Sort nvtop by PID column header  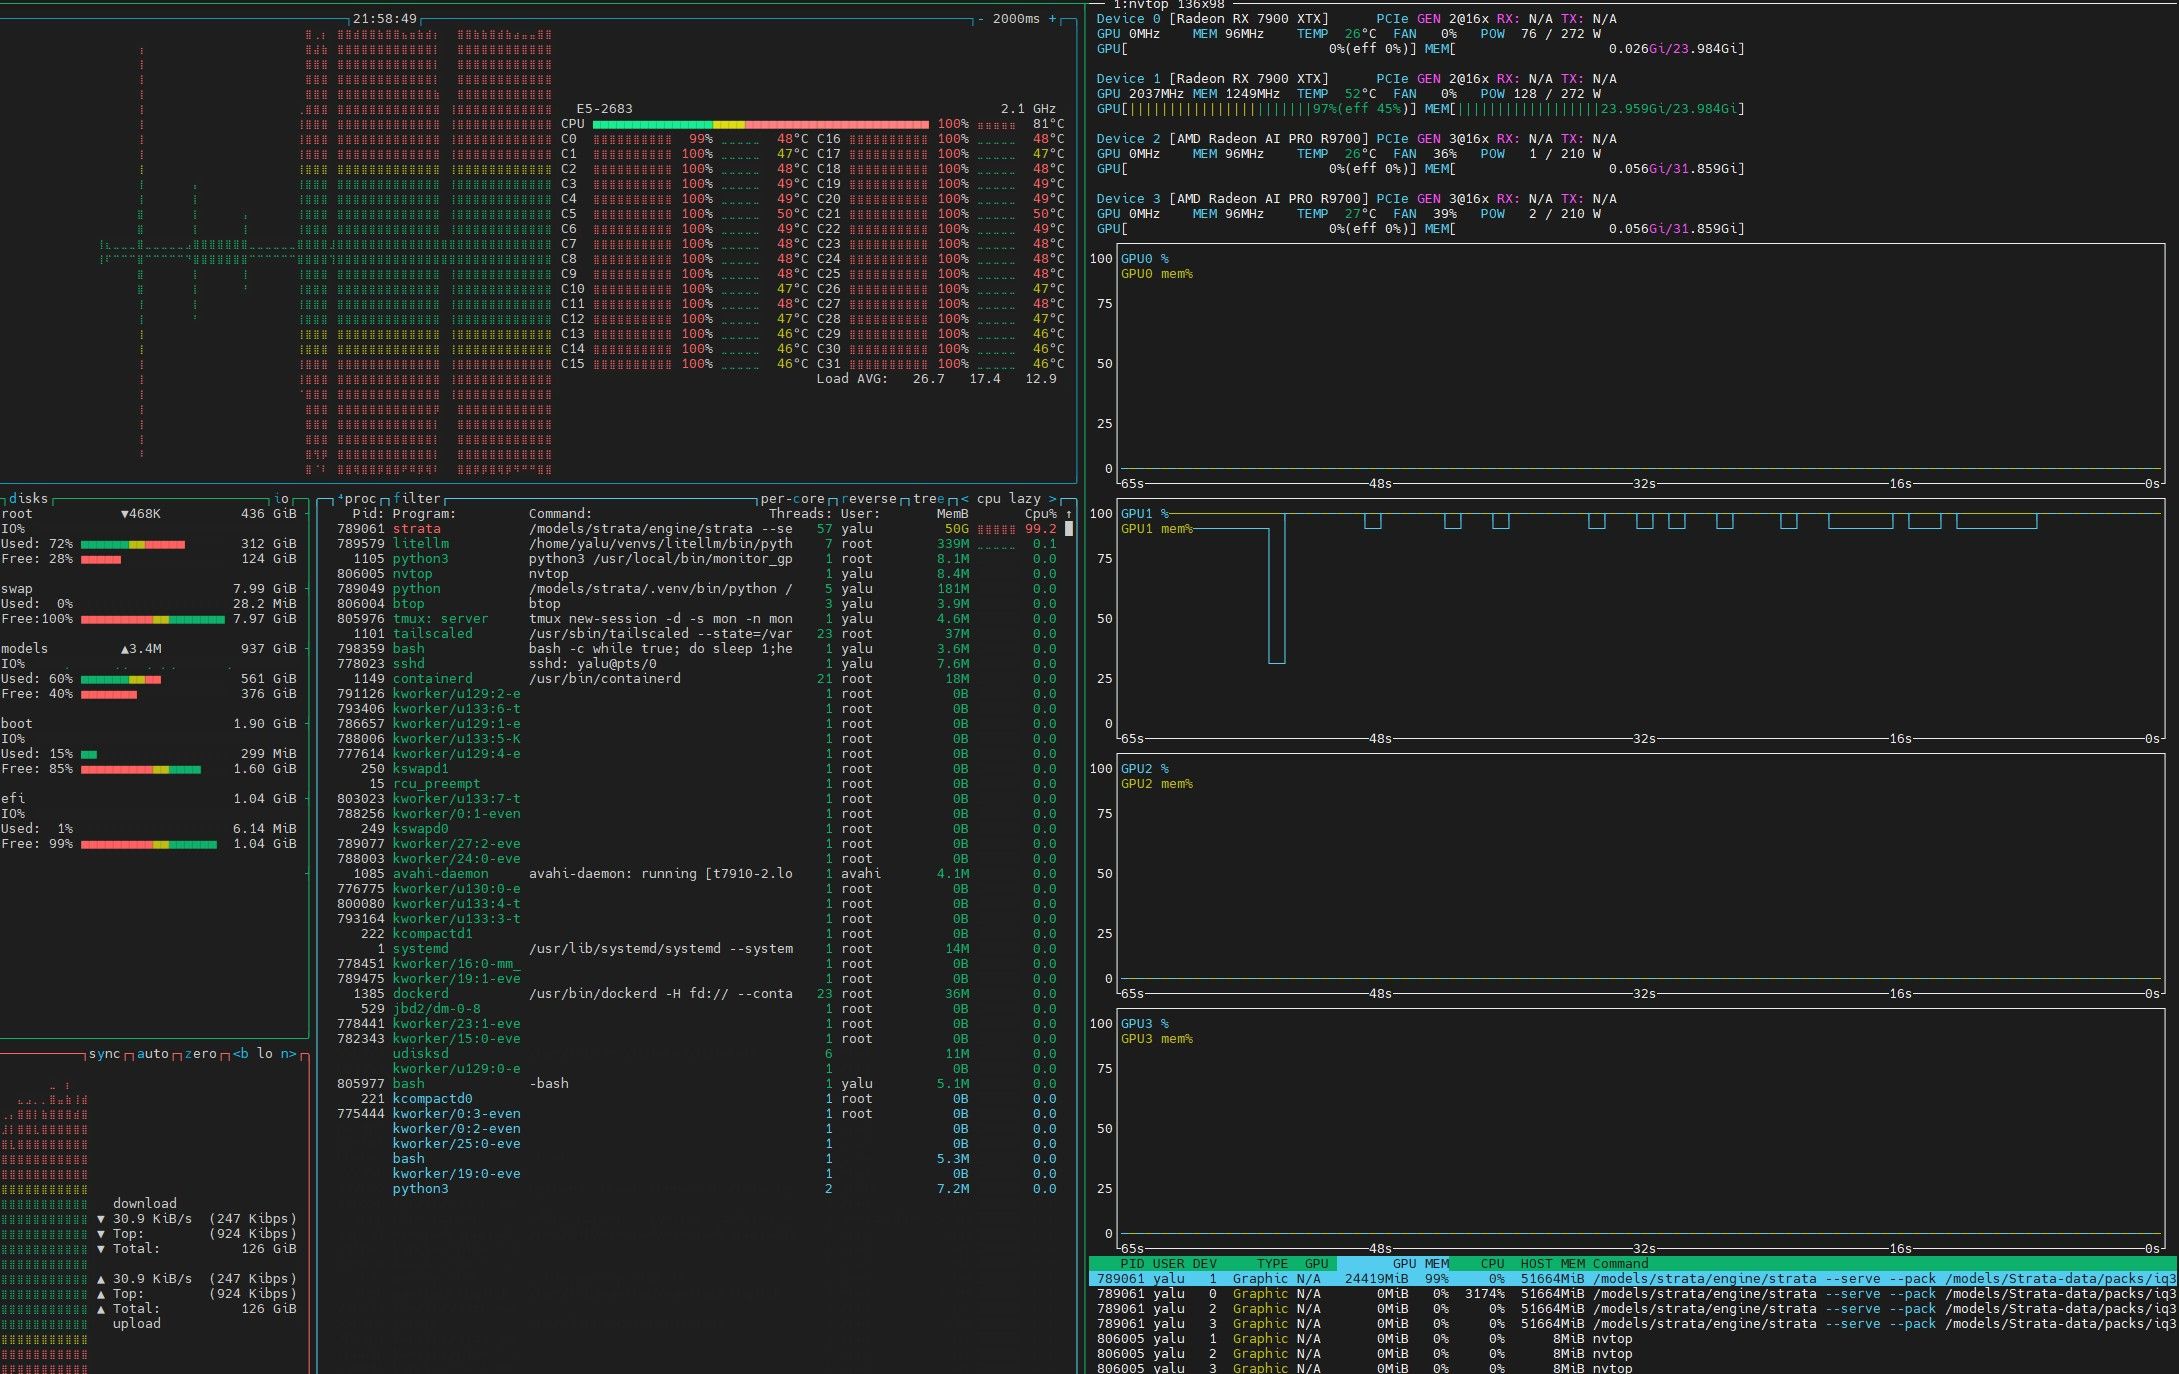[1132, 1264]
